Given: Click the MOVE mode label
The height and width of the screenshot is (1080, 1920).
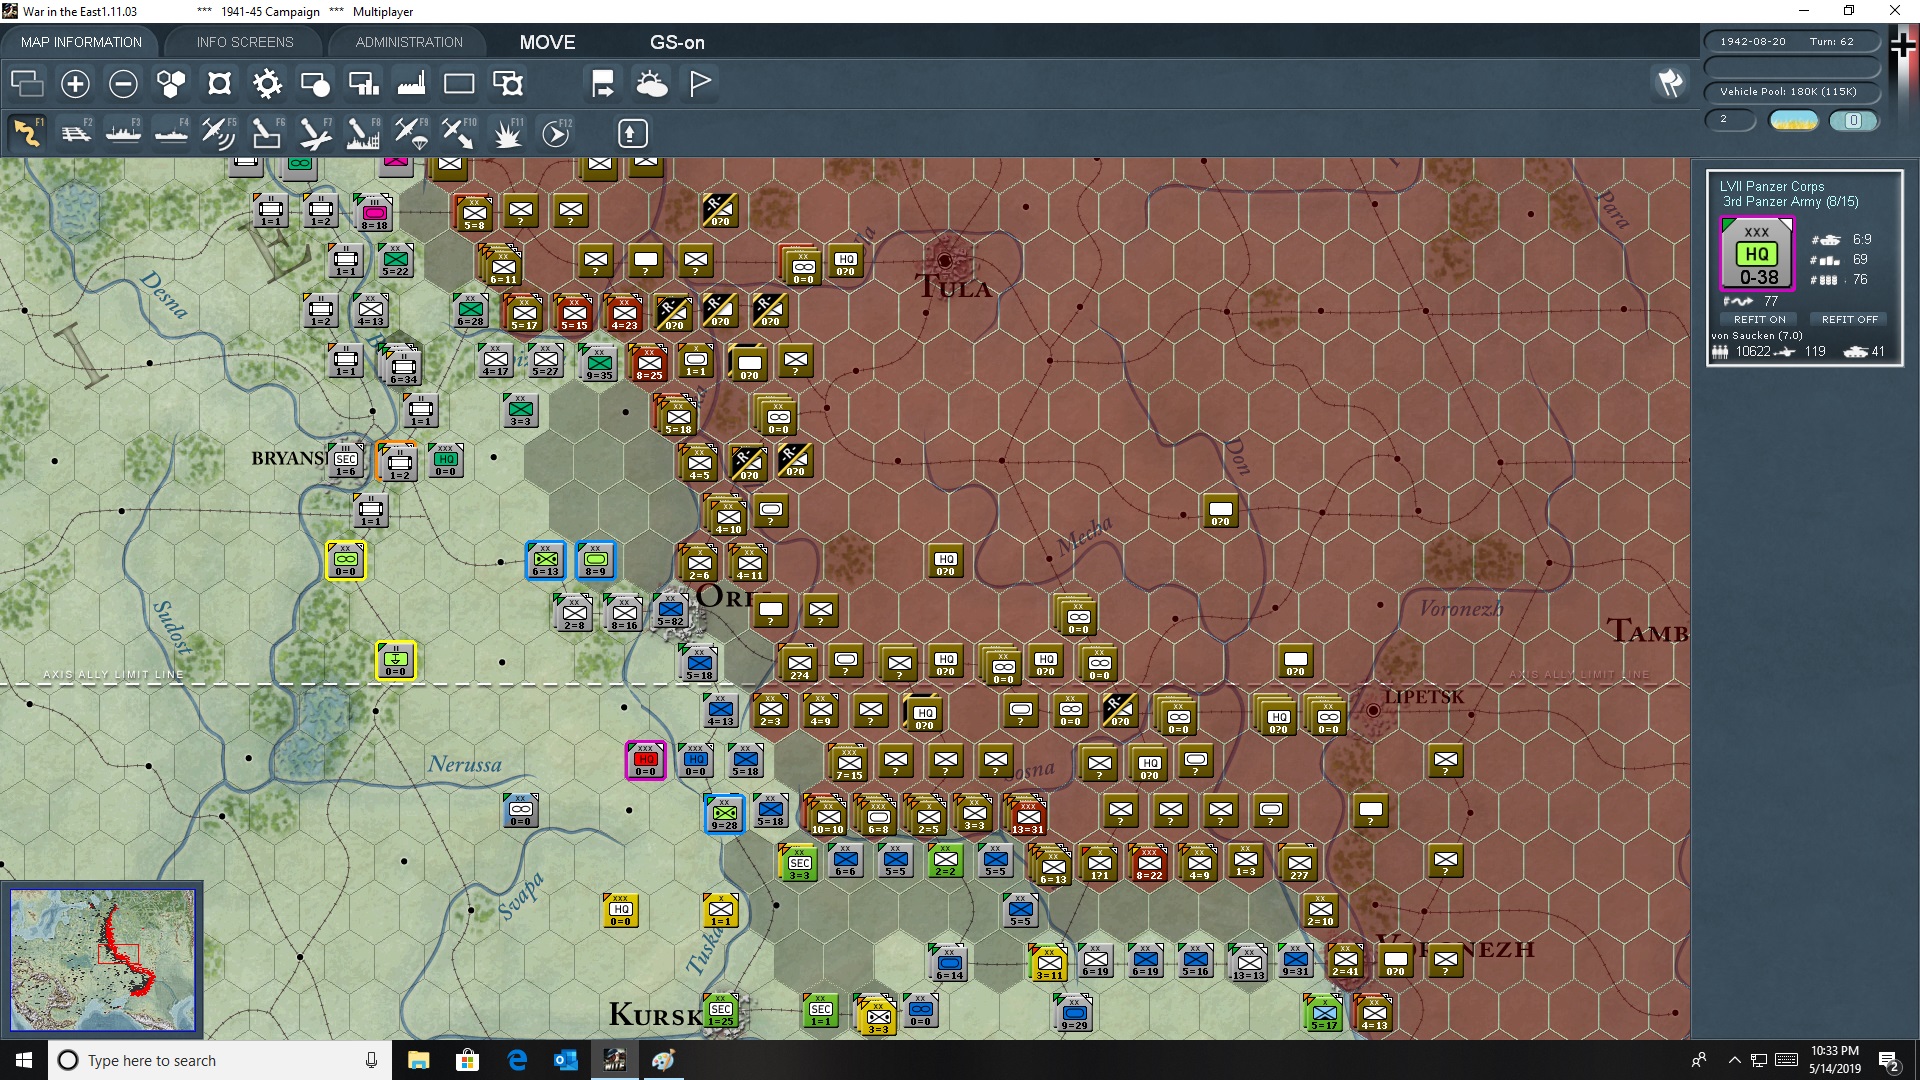Looking at the screenshot, I should (x=547, y=42).
